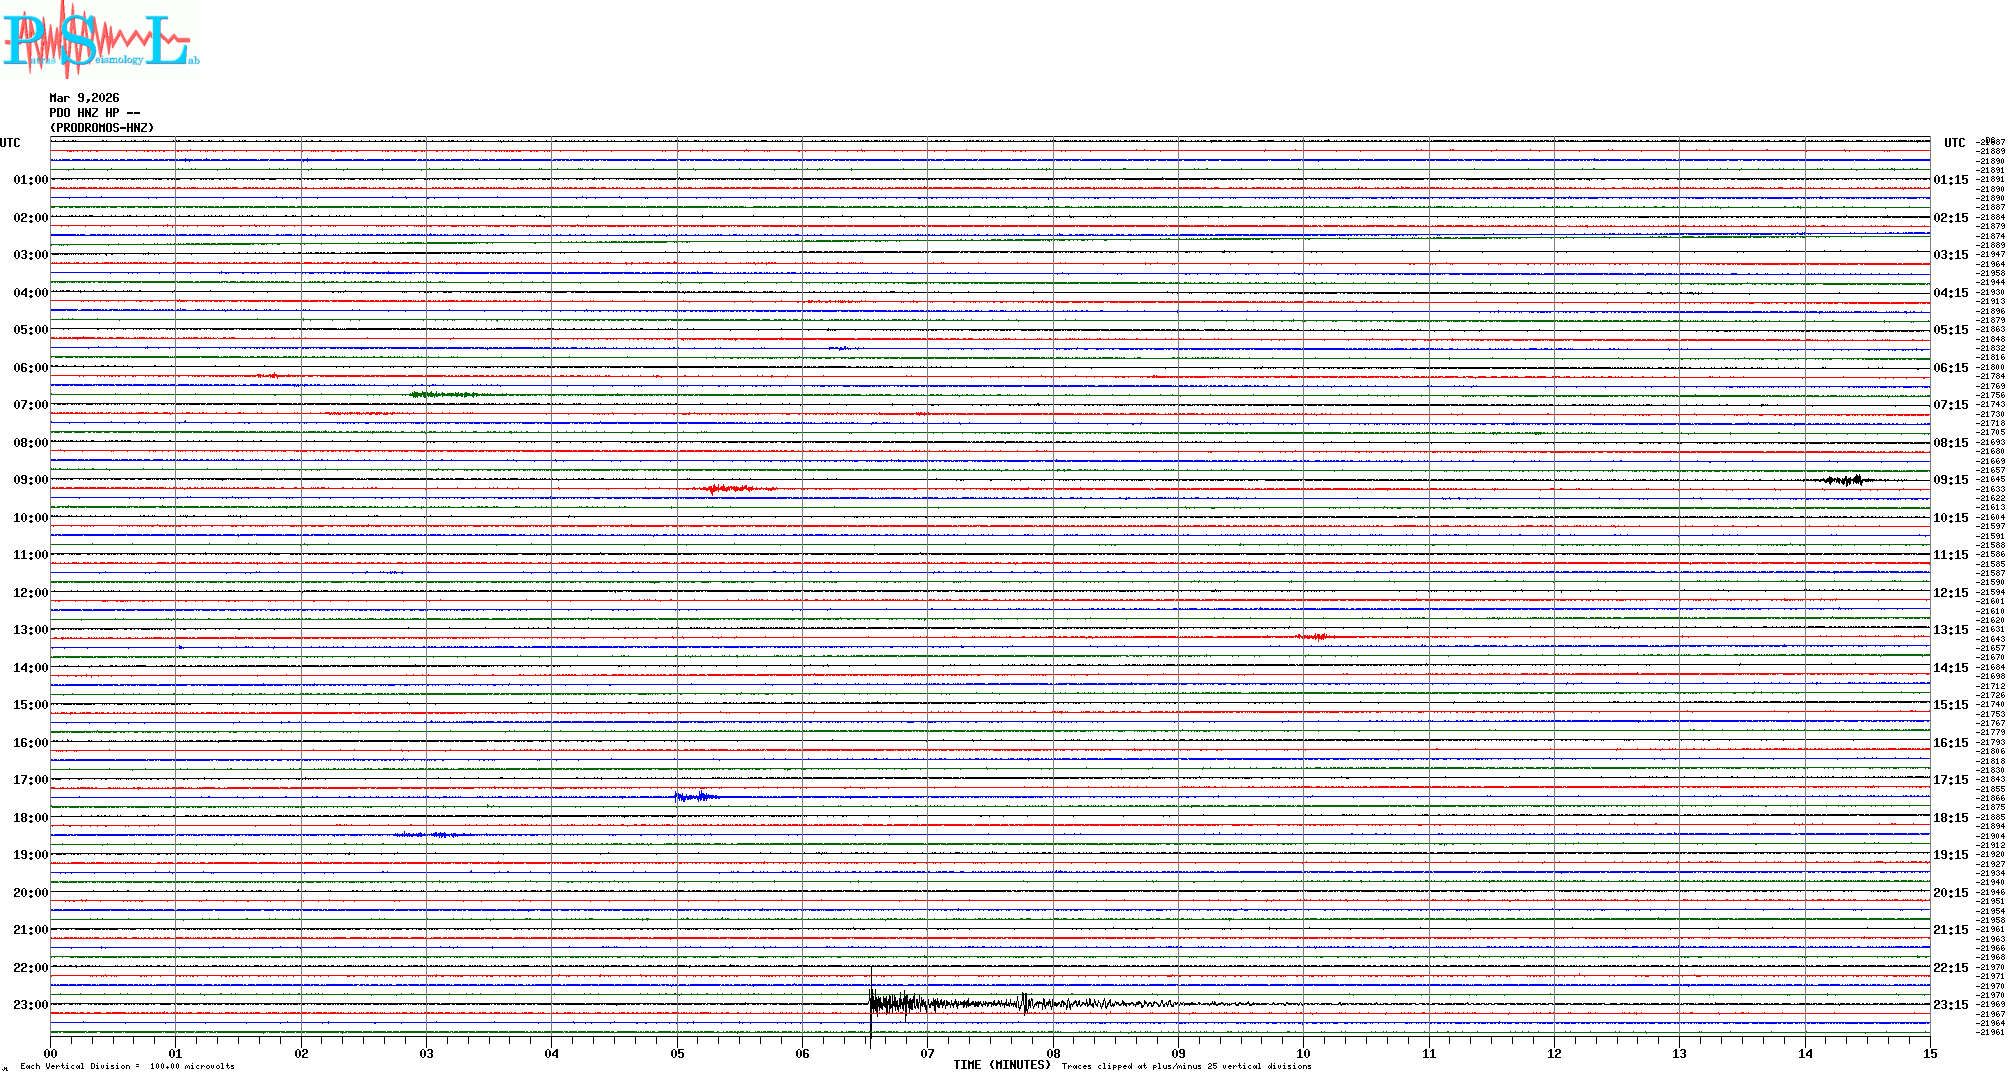Click the right 04:15 time label
The width and height of the screenshot is (2010, 1080).
pos(1950,293)
